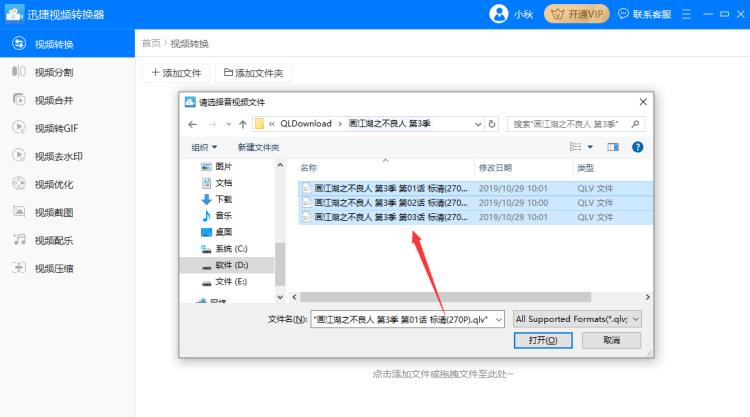This screenshot has width=750, height=417.
Task: Click the refresh icon beside the address bar
Action: point(492,124)
